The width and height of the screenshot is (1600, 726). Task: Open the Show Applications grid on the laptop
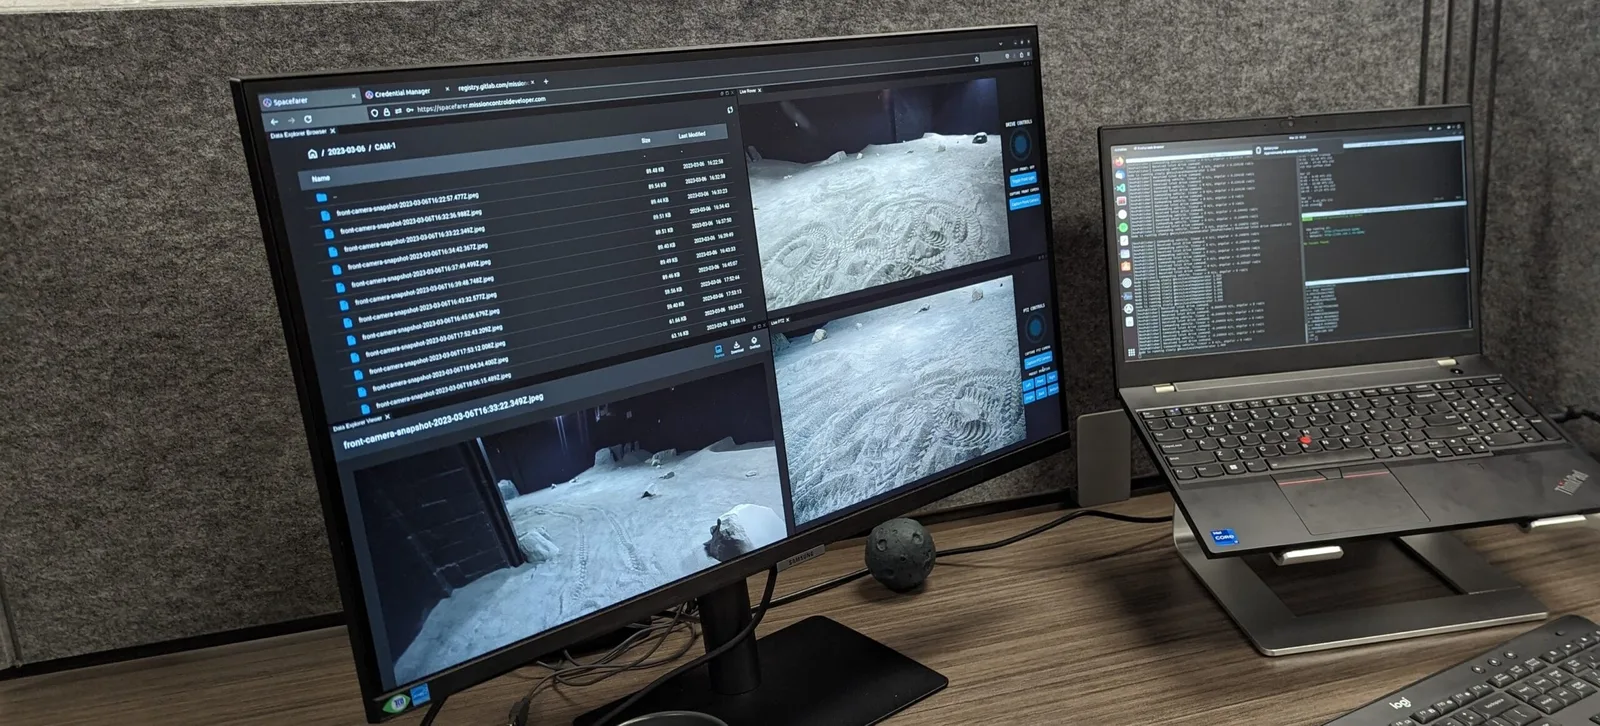[x=1132, y=354]
